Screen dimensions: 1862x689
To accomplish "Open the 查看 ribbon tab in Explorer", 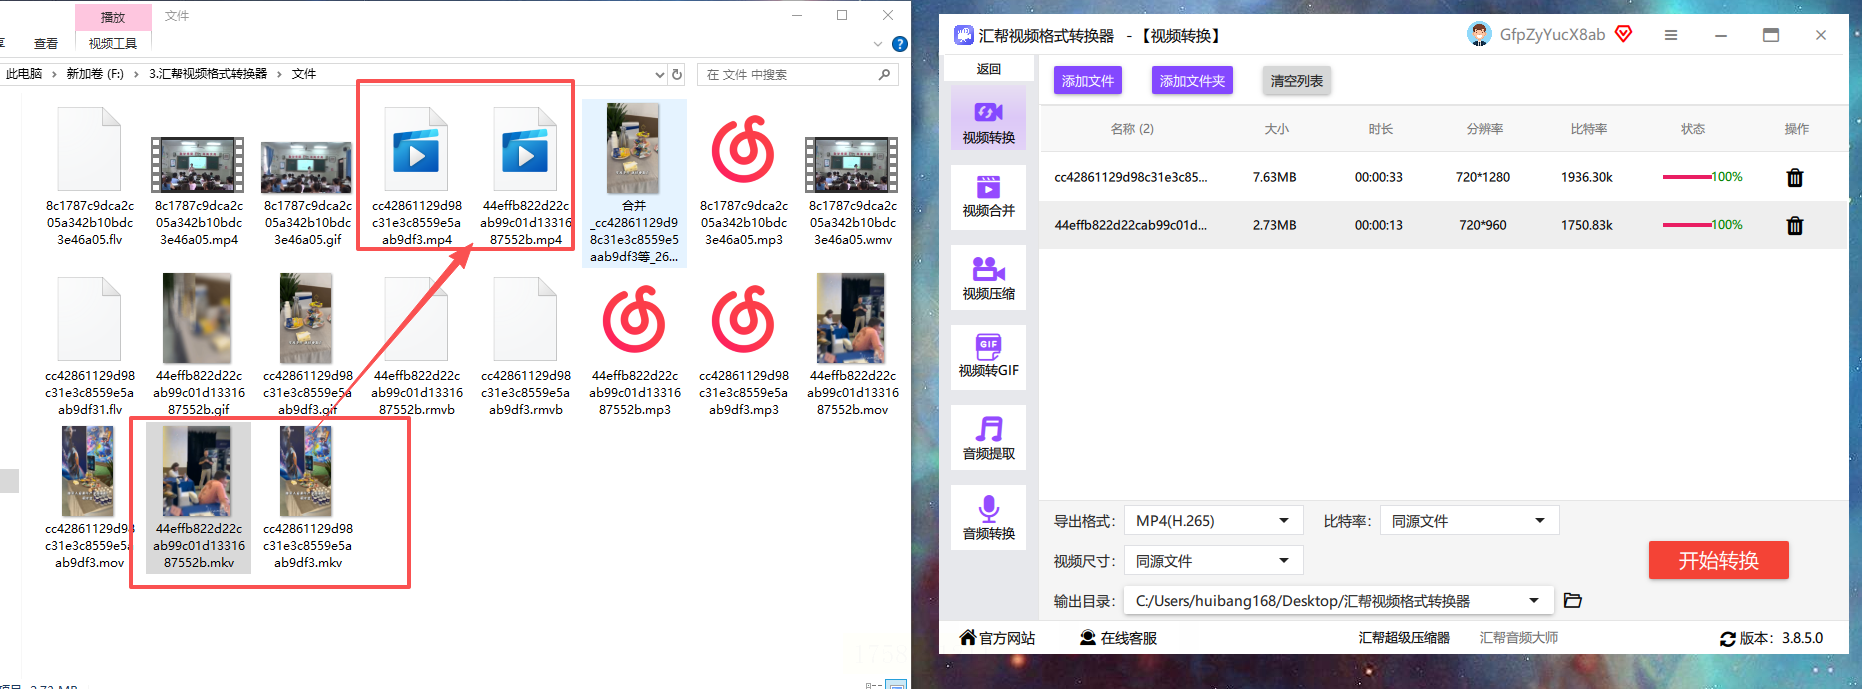I will [x=46, y=43].
